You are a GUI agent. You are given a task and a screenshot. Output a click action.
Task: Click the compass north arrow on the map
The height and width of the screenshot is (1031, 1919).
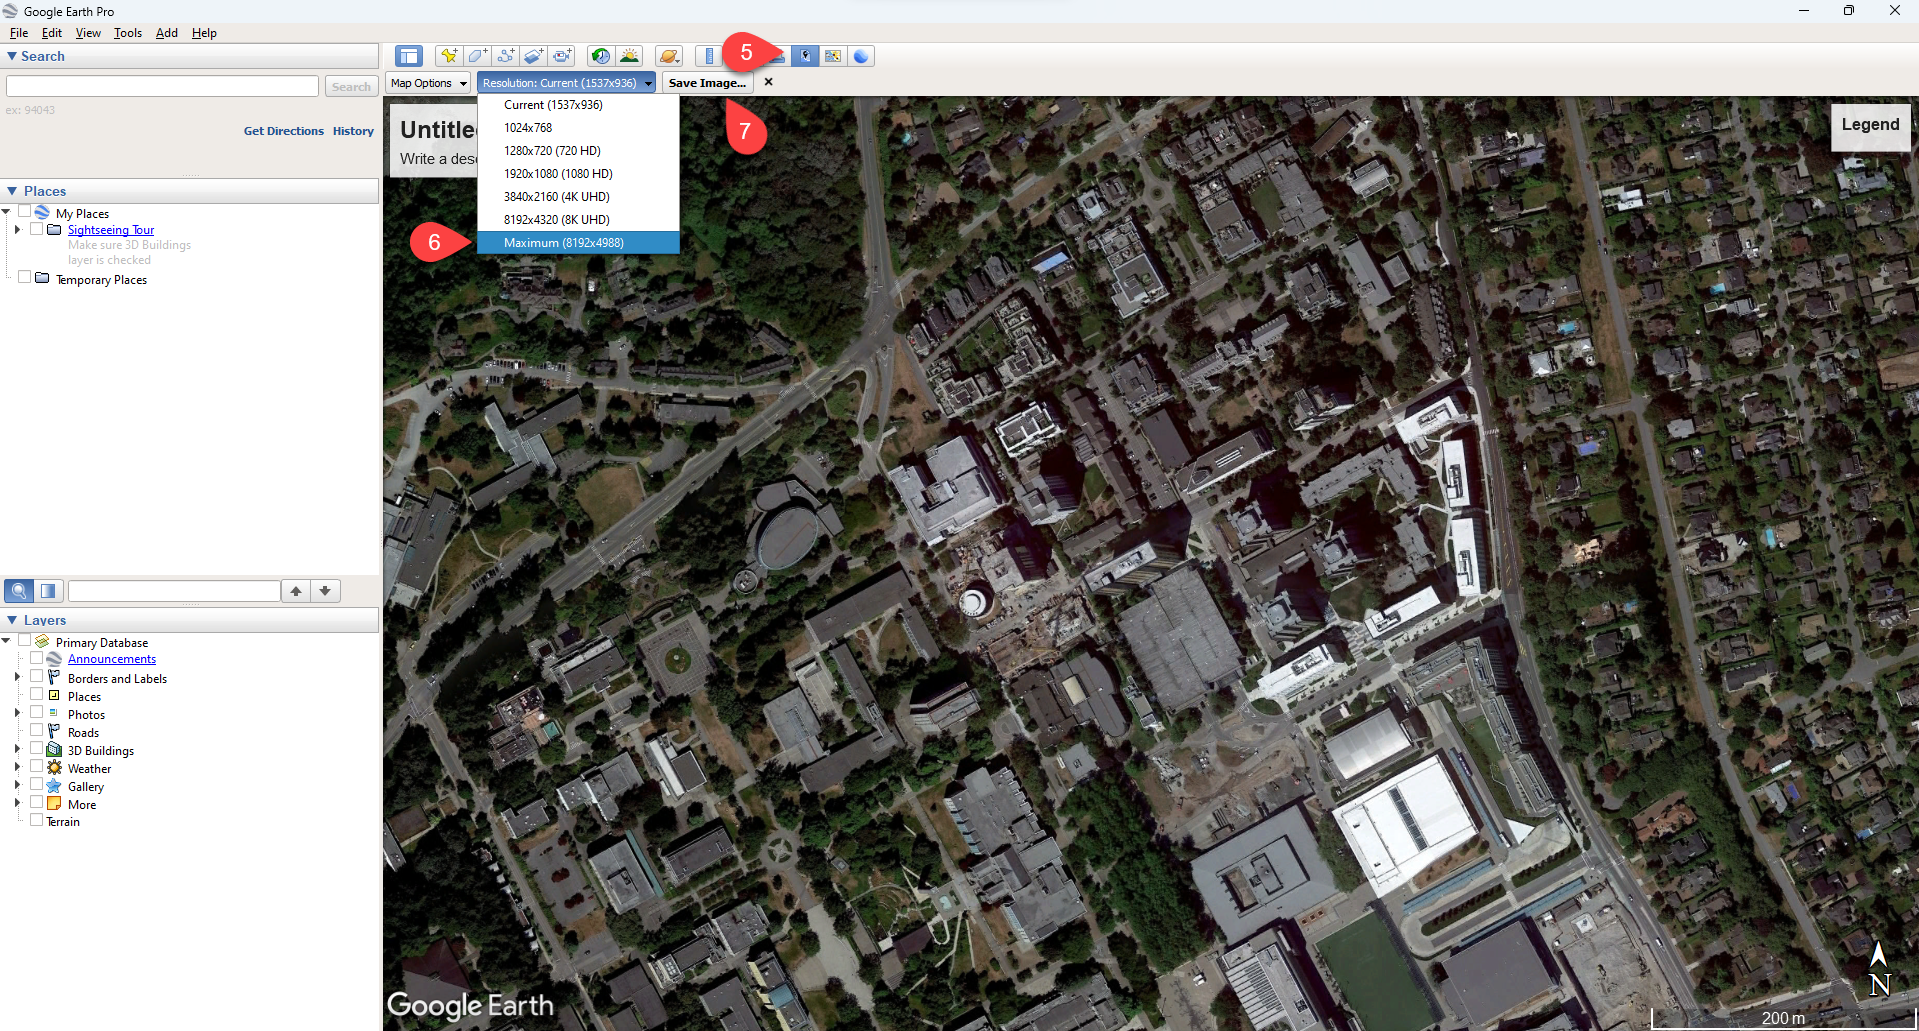click(1879, 968)
